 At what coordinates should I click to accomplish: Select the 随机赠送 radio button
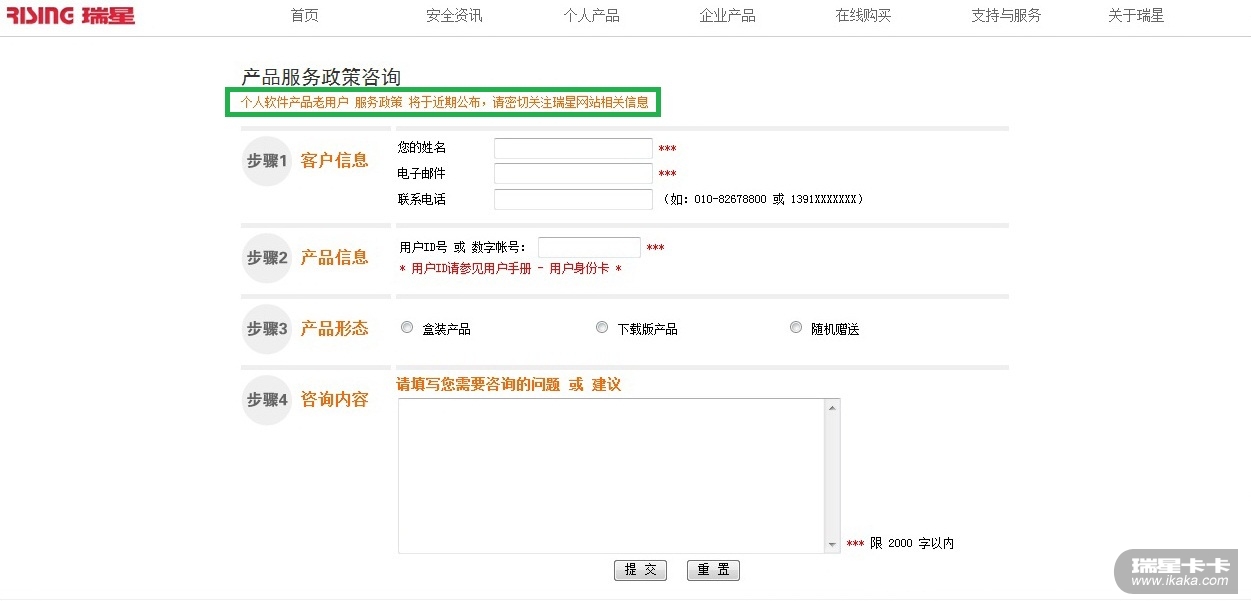(x=796, y=327)
